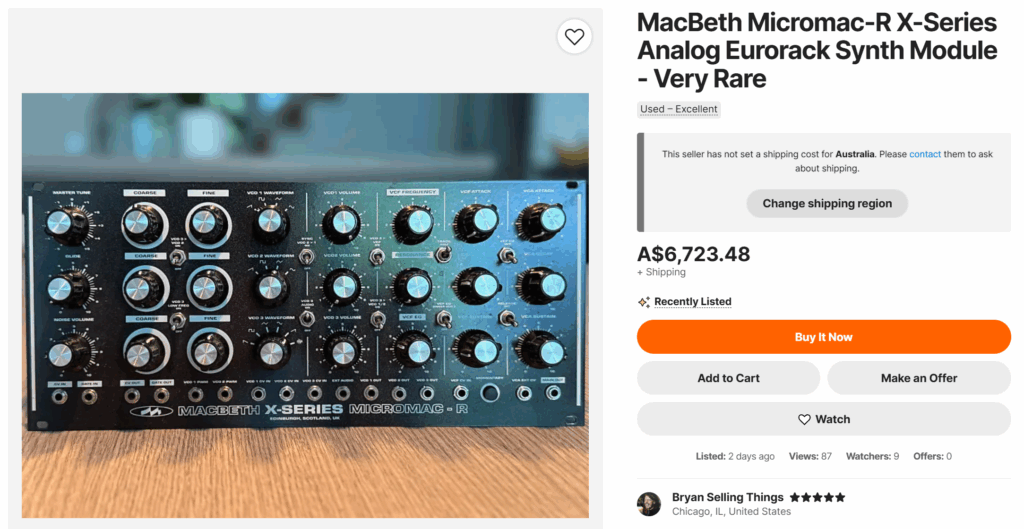Open Bryan Selling Things seller avatar
This screenshot has height=529, width=1024.
(x=649, y=504)
